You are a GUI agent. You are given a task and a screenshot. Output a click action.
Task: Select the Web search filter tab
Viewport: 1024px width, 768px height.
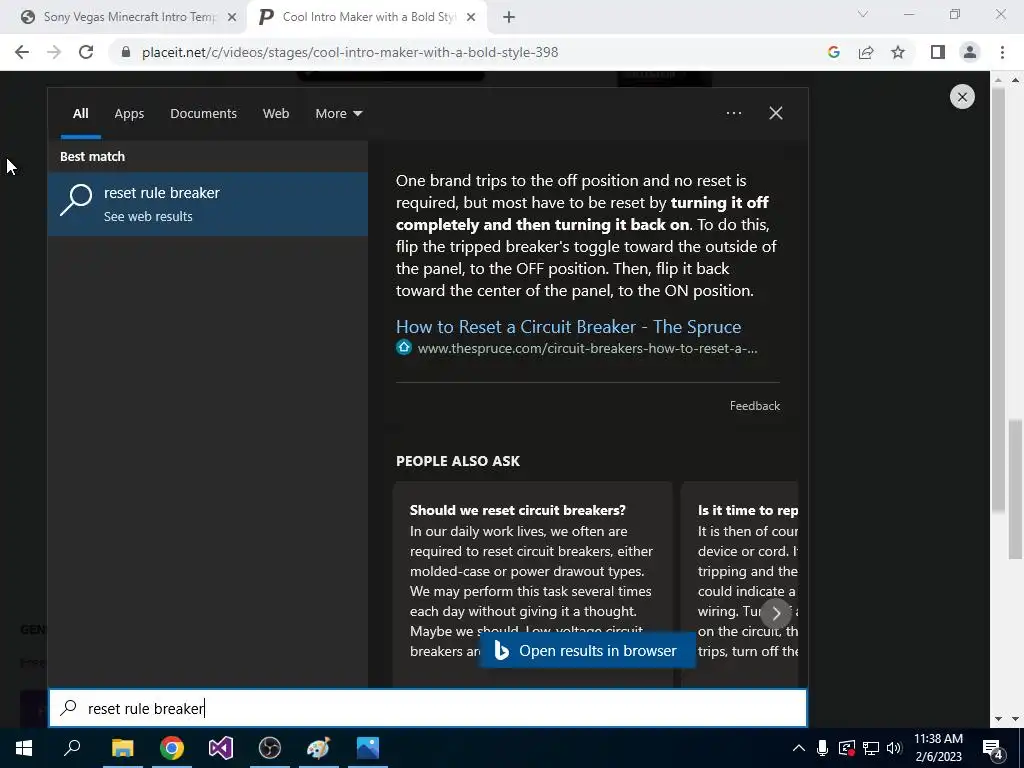[276, 114]
